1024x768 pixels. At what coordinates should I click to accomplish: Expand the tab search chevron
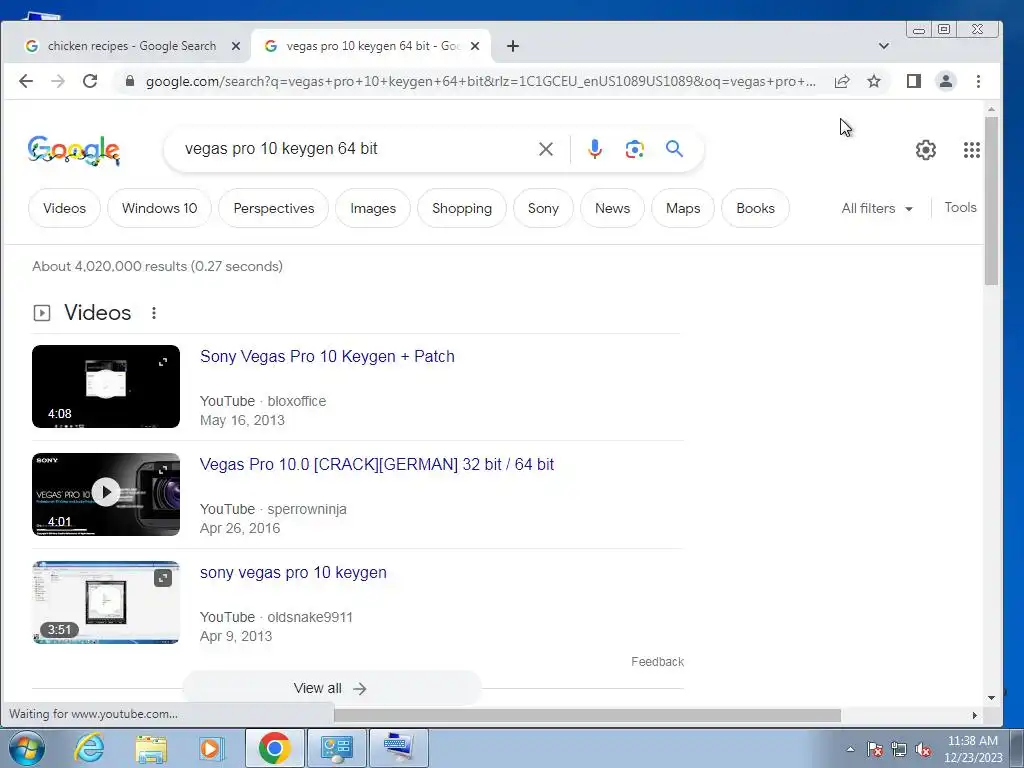pyautogui.click(x=884, y=46)
